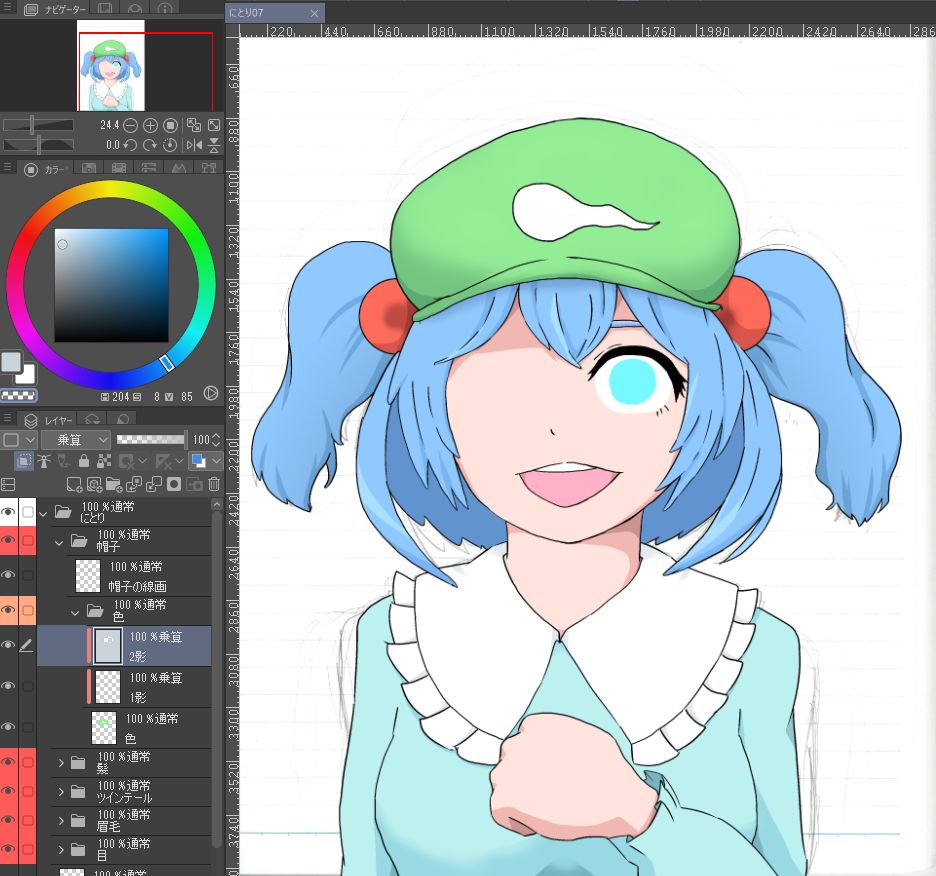This screenshot has width=936, height=876.
Task: Merge with layer below icon
Action: [x=154, y=484]
